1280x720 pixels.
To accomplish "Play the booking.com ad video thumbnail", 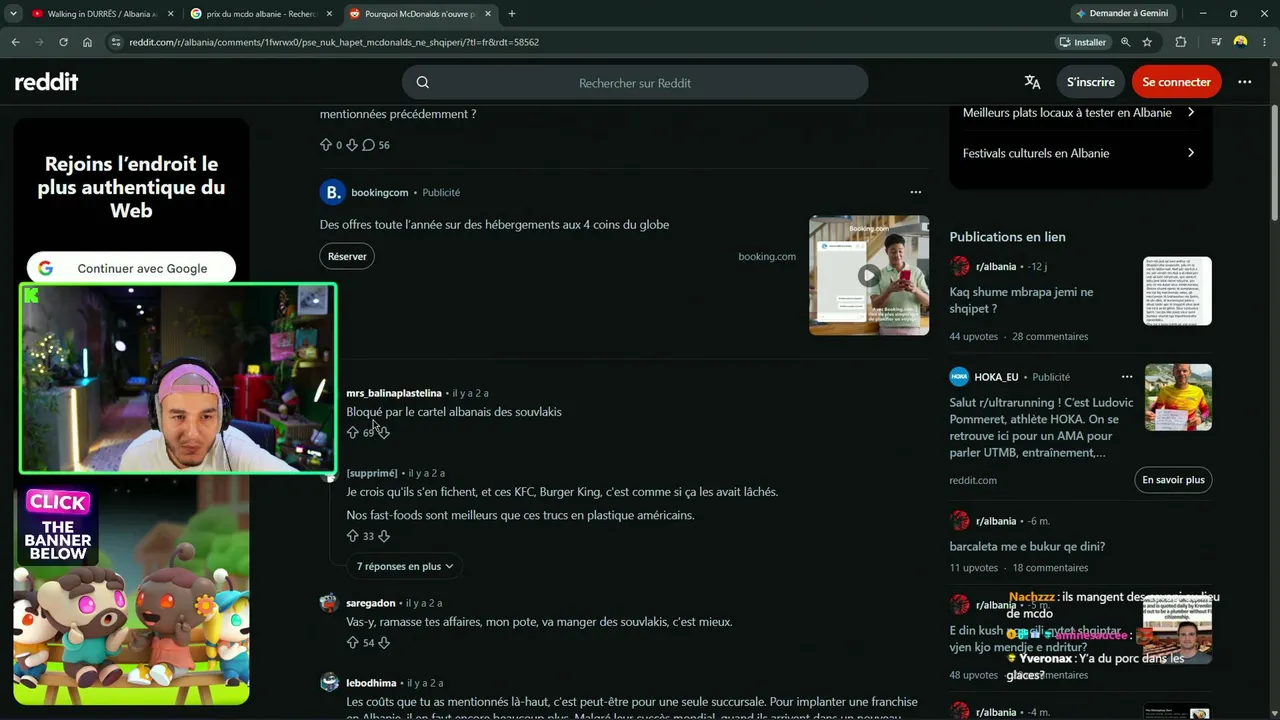I will tap(869, 275).
